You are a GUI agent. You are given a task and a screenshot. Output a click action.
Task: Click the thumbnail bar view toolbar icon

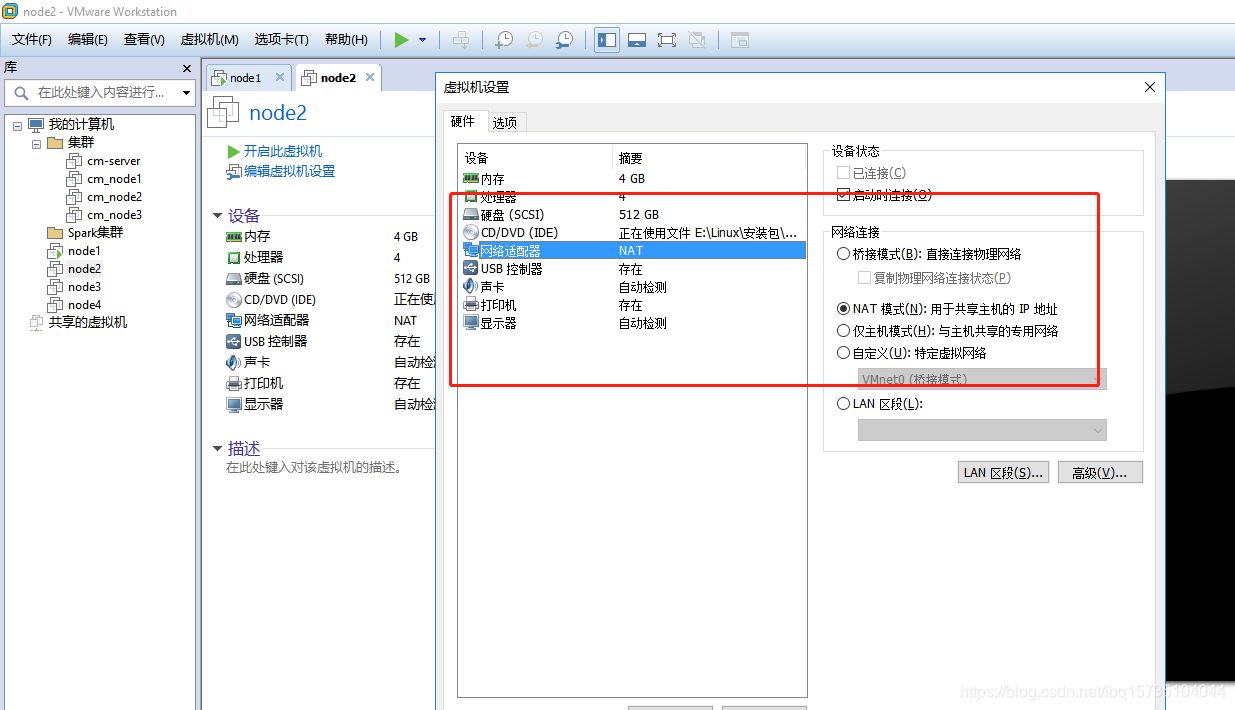tap(637, 40)
